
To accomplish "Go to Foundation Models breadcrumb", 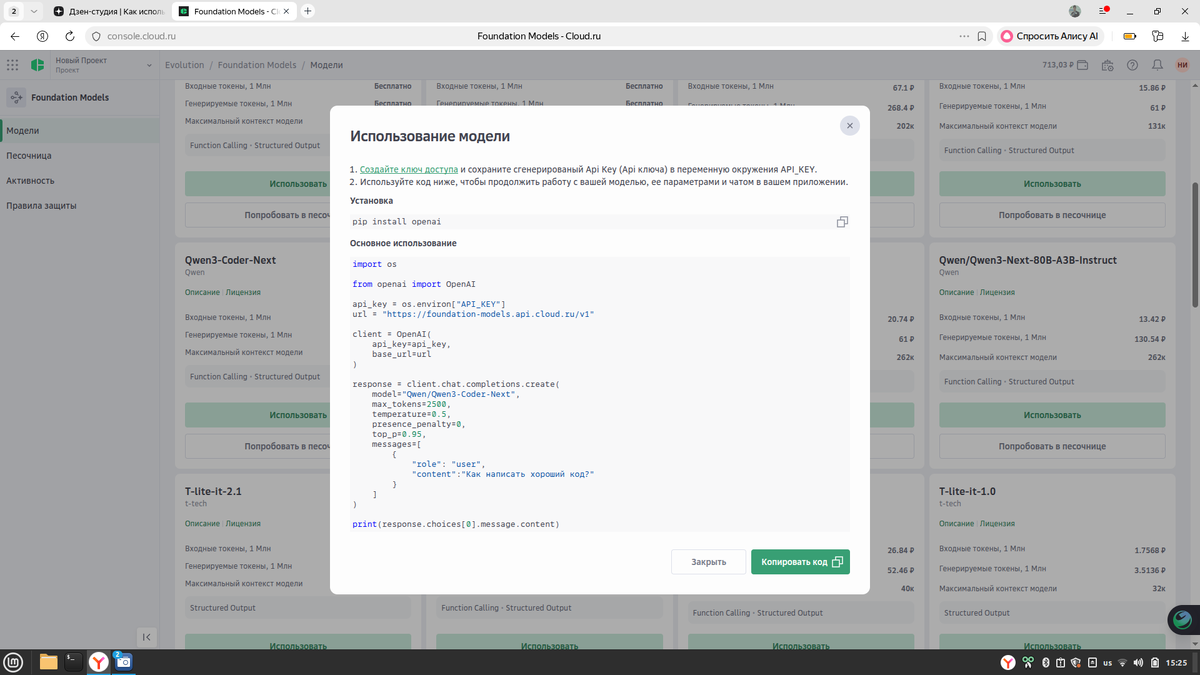I will pyautogui.click(x=257, y=65).
